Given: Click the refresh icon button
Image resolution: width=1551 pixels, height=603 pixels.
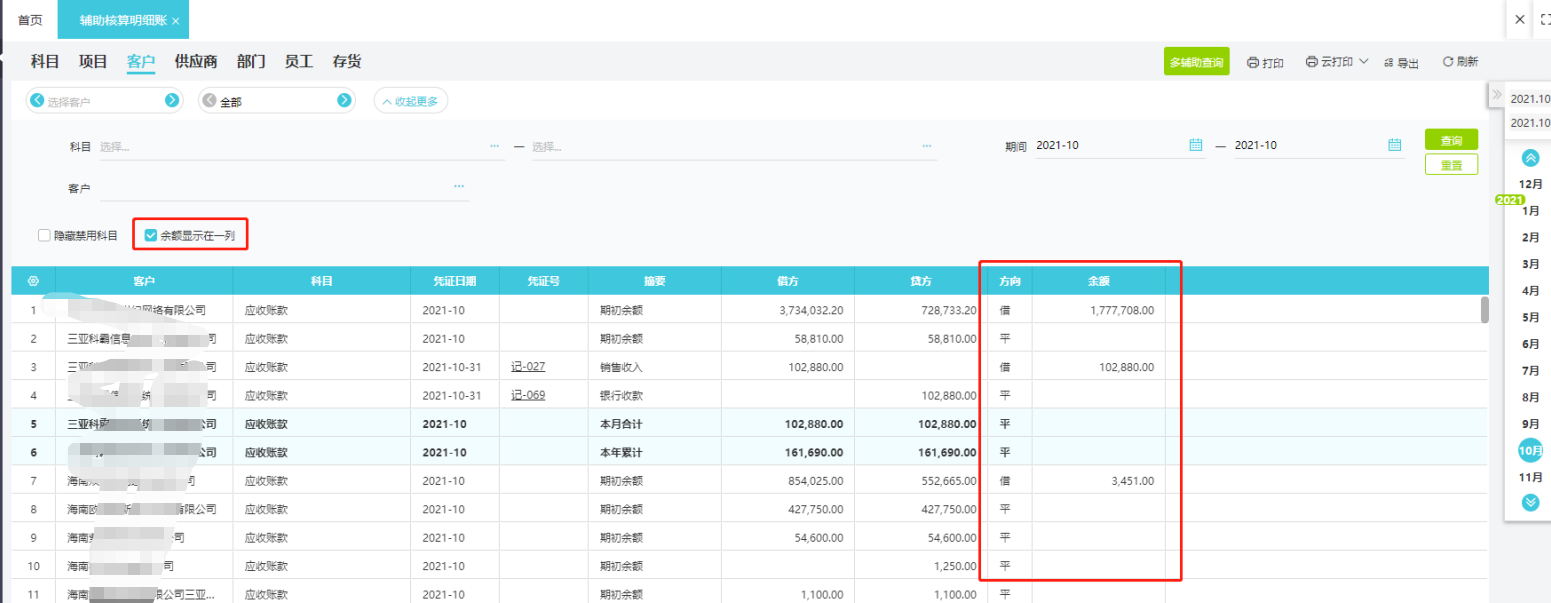Looking at the screenshot, I should (1459, 62).
